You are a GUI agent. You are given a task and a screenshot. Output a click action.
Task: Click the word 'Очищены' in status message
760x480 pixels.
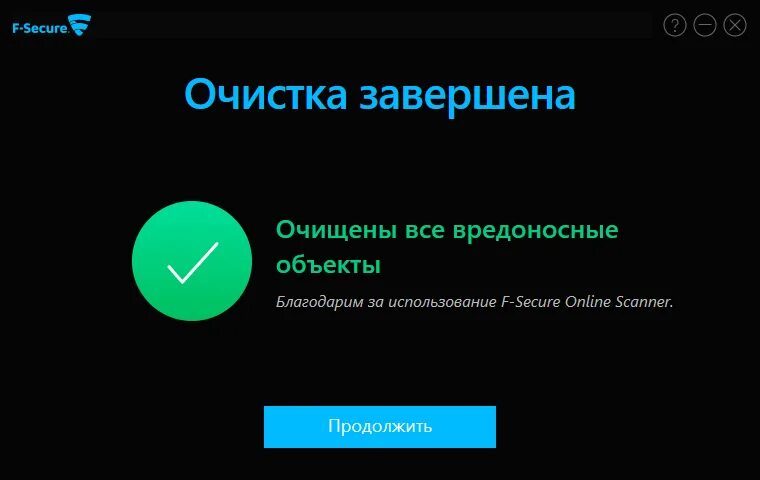pos(336,231)
